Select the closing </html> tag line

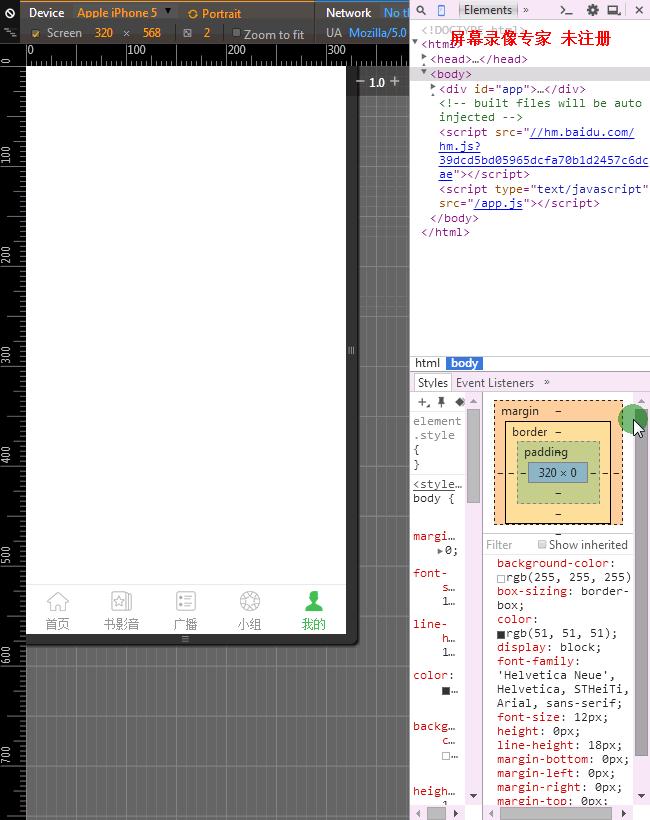click(x=446, y=232)
